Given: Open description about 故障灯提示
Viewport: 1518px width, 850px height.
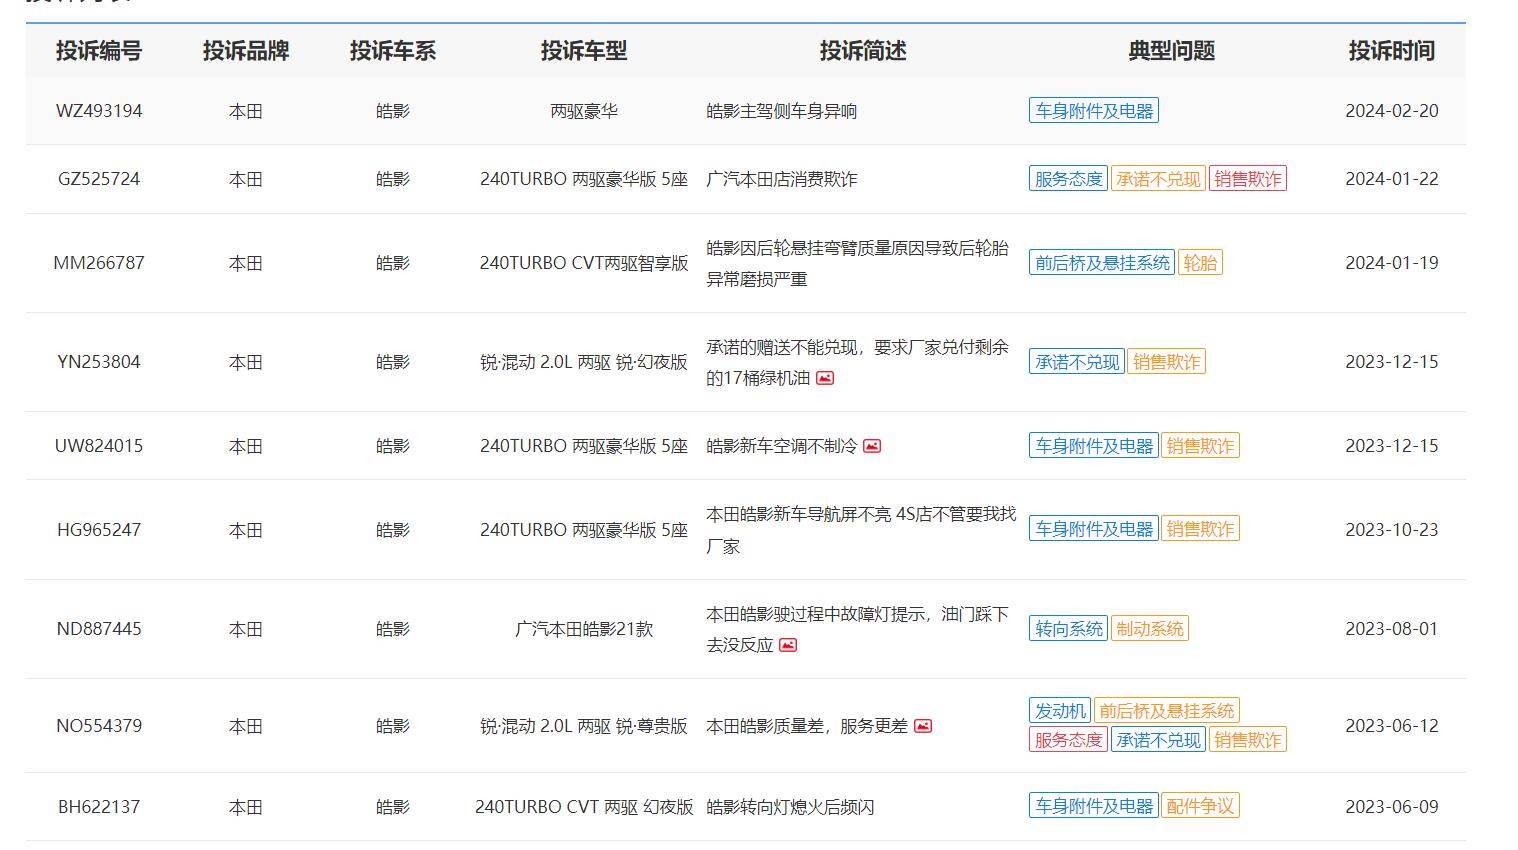Looking at the screenshot, I should pyautogui.click(x=858, y=629).
